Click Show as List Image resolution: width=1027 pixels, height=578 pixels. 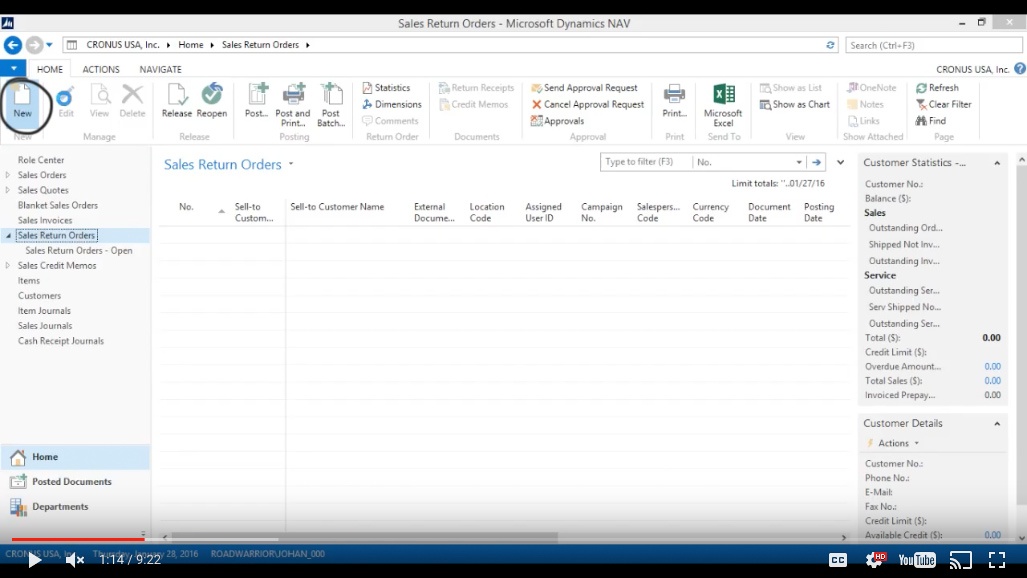tap(791, 88)
